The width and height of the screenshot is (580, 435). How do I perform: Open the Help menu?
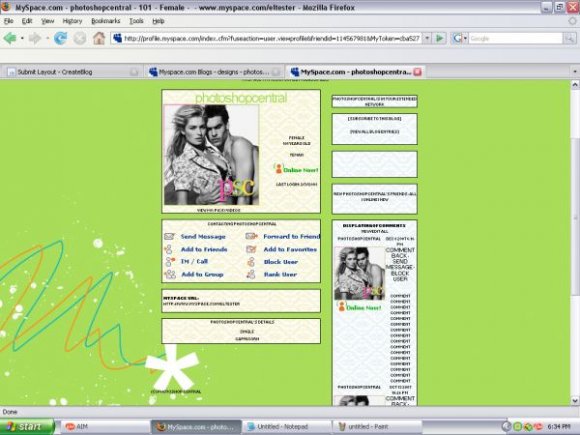pos(158,21)
